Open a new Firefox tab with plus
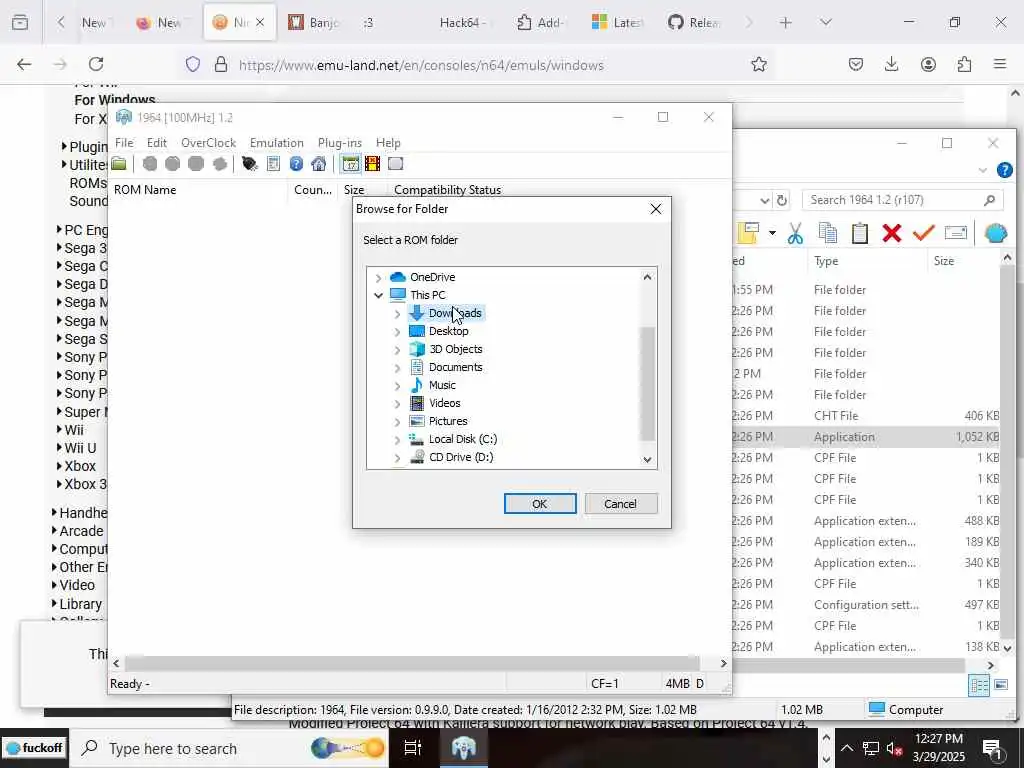 (785, 22)
